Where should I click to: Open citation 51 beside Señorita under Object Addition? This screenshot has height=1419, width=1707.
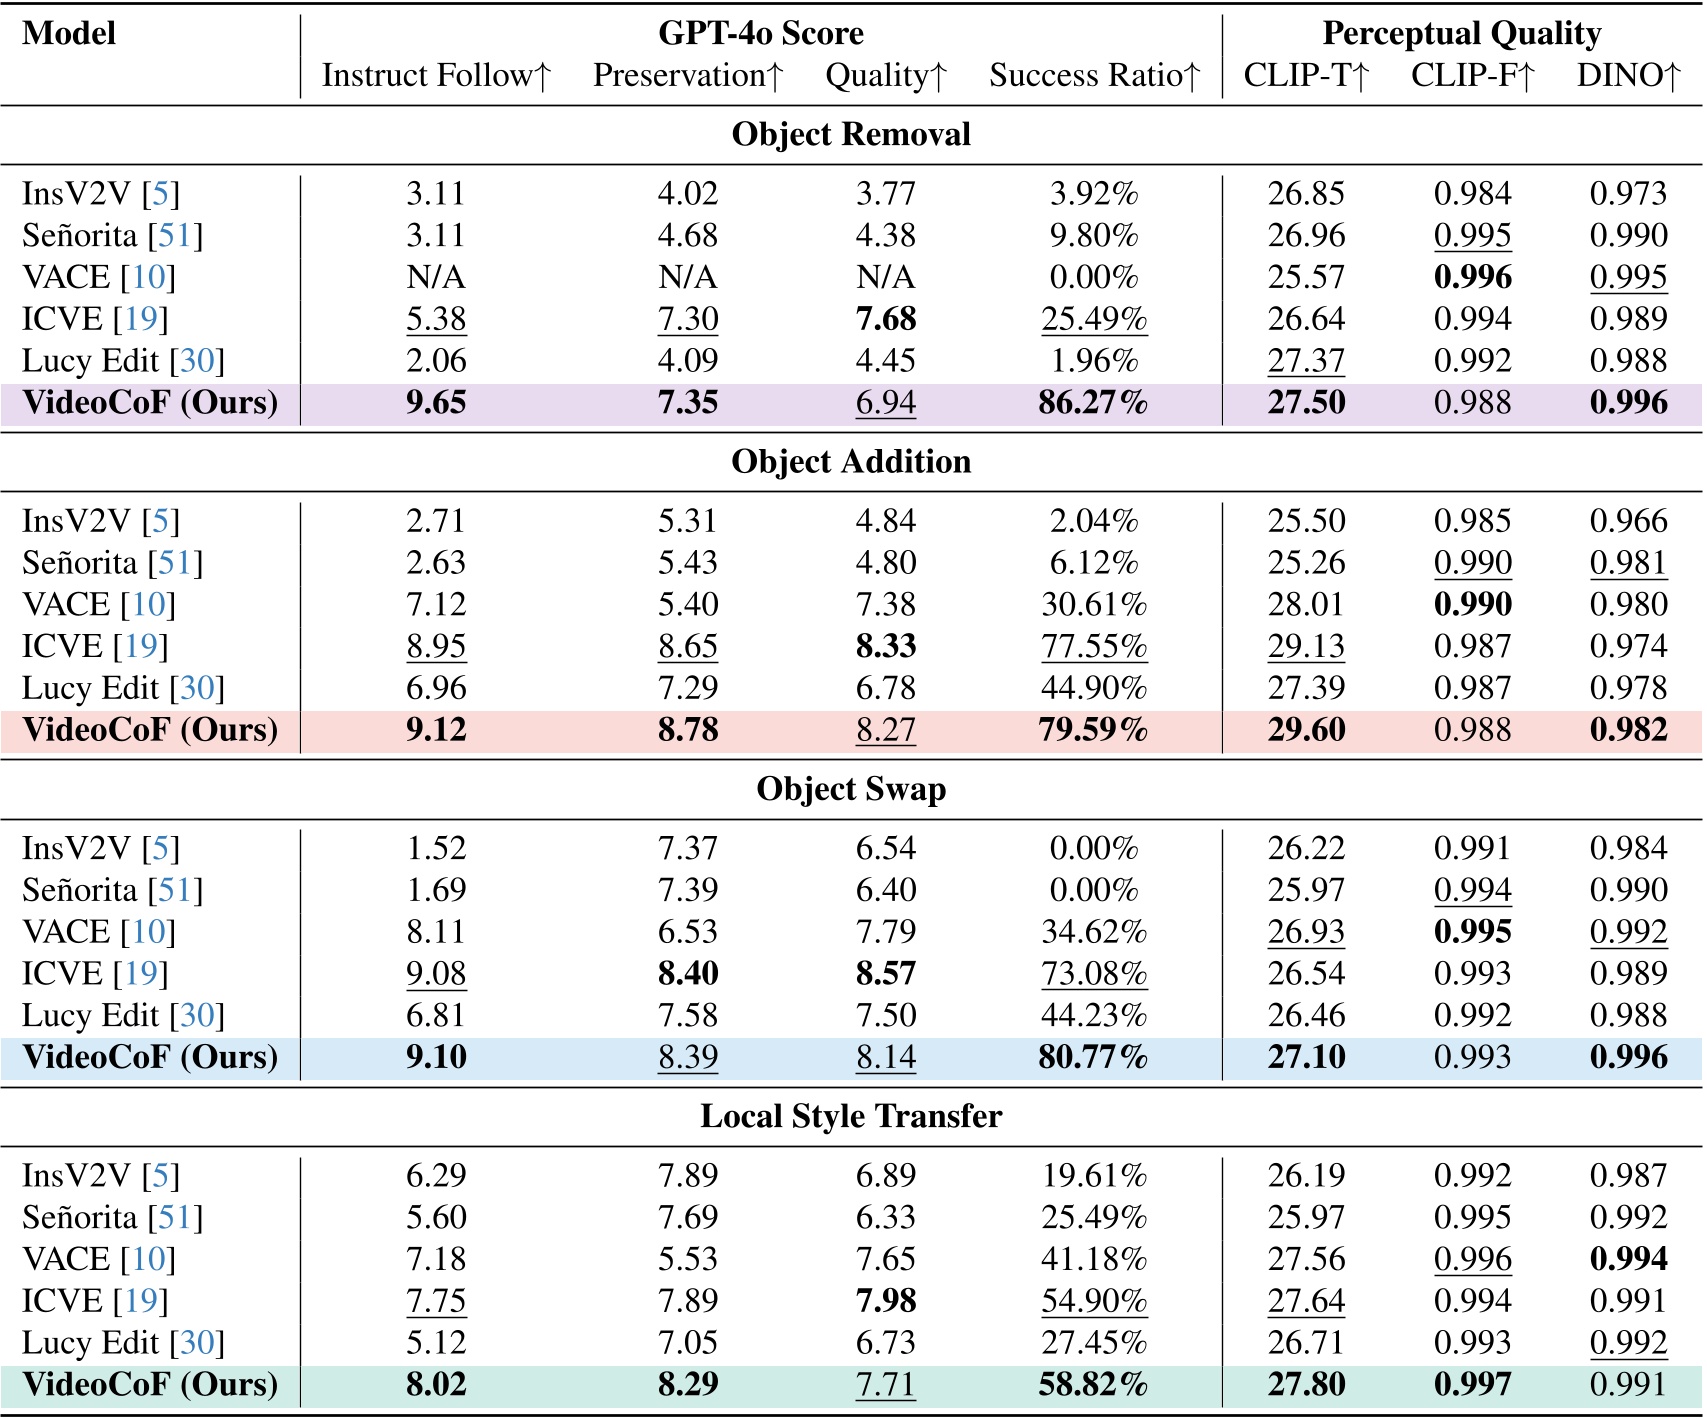(175, 563)
